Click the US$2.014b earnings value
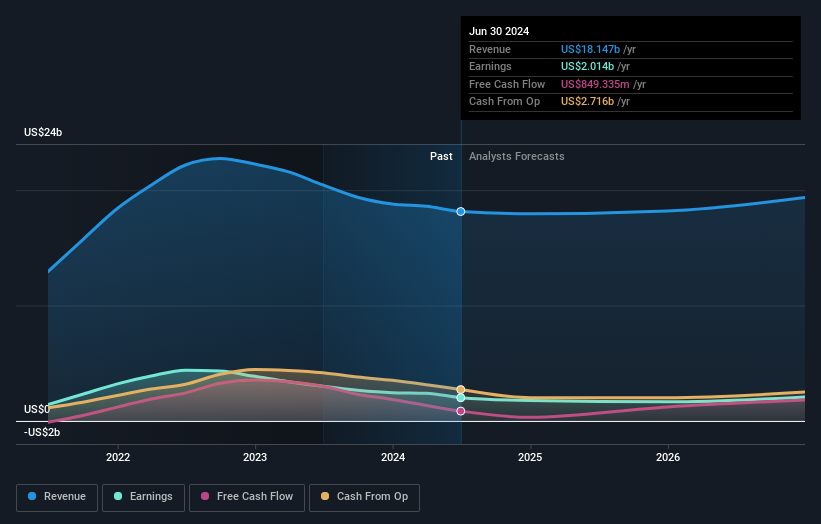This screenshot has height=524, width=821. (587, 66)
